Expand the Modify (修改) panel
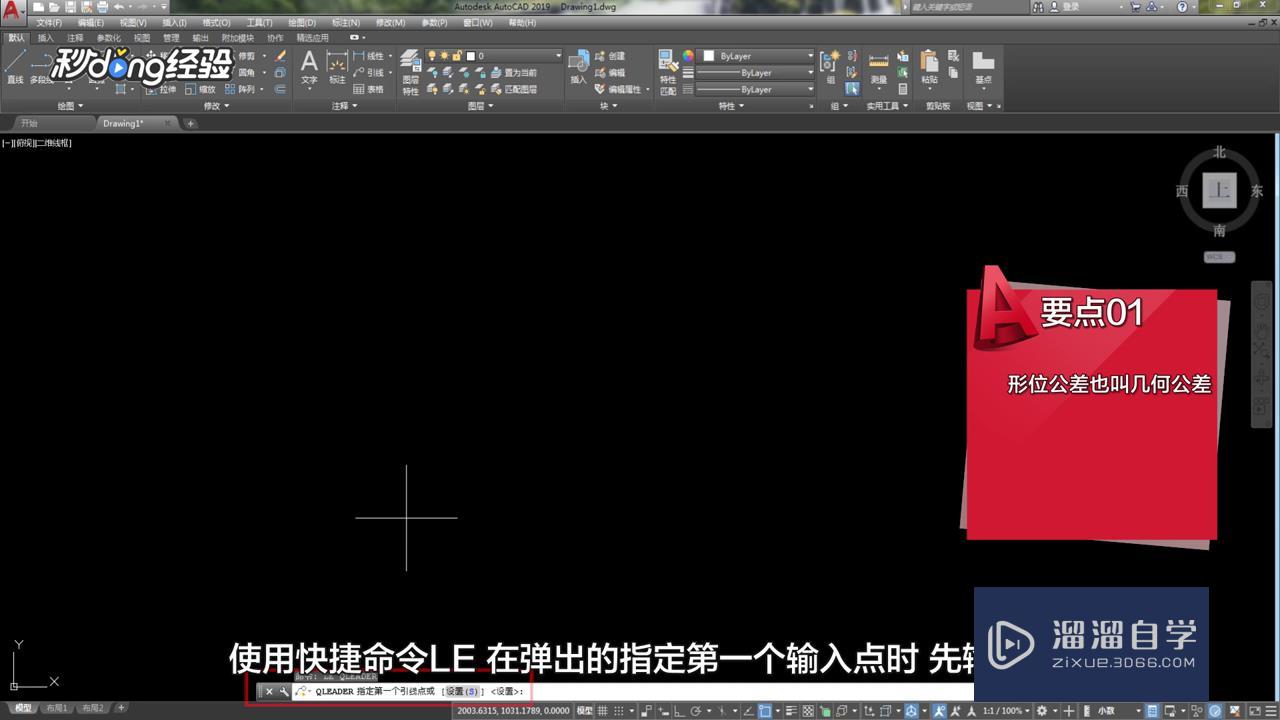1280x720 pixels. pos(216,105)
